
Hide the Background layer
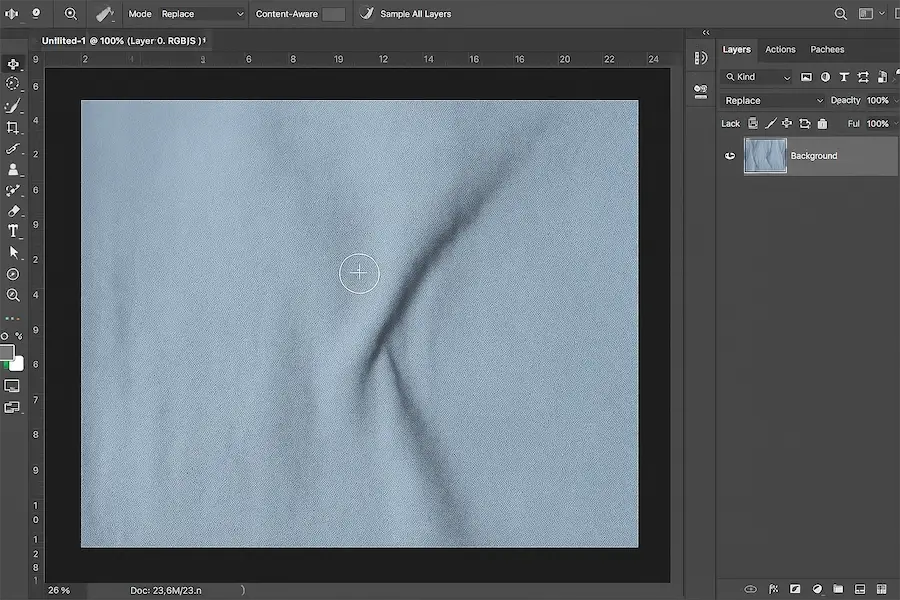point(730,155)
